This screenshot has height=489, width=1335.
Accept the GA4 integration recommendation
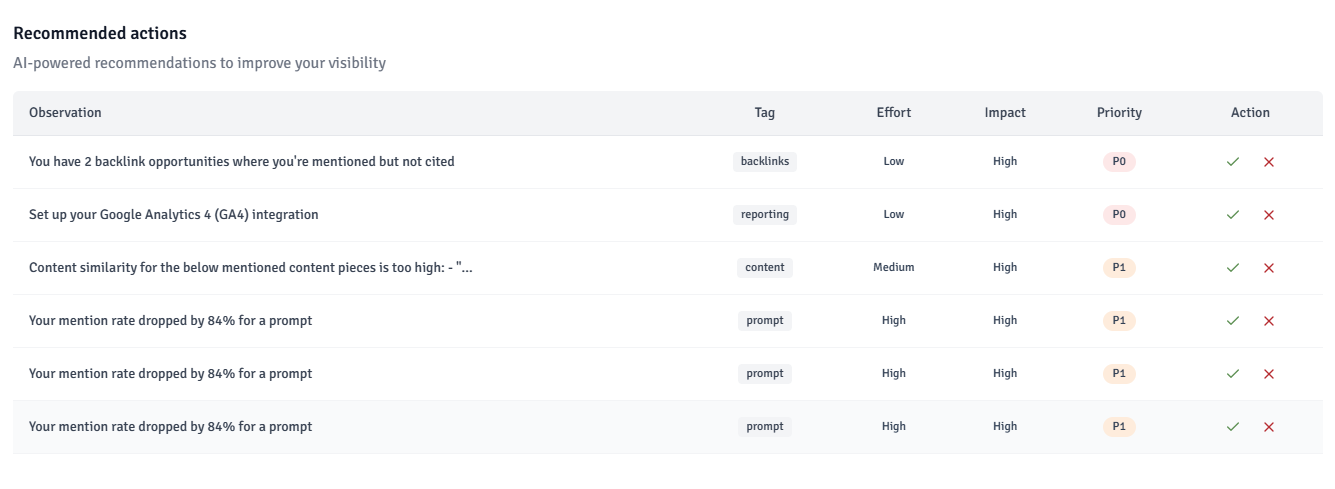click(1233, 215)
